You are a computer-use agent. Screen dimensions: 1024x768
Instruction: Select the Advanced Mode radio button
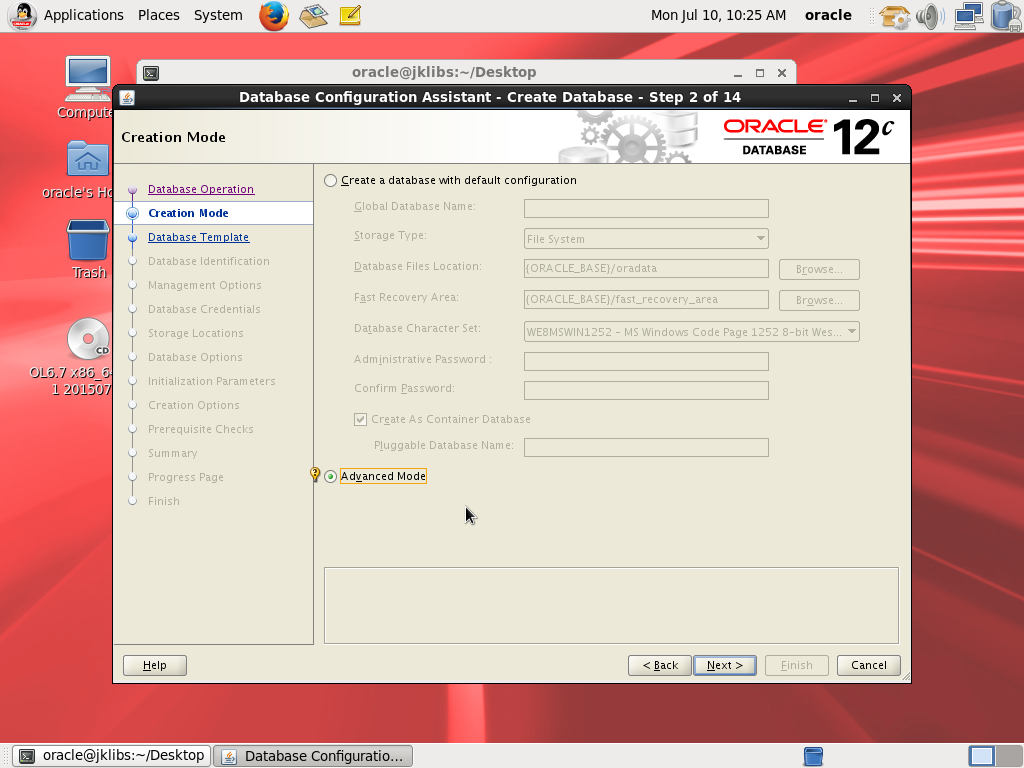(x=331, y=477)
